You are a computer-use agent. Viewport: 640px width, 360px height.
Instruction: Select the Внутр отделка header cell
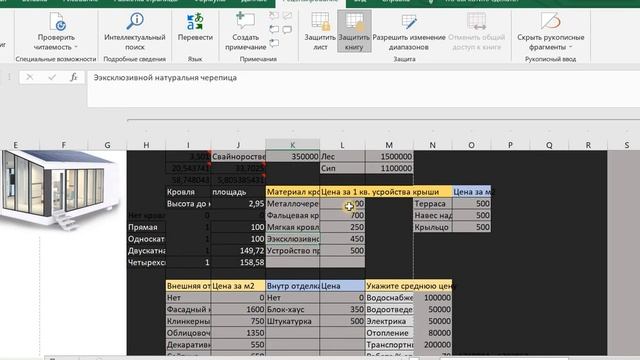(x=293, y=286)
